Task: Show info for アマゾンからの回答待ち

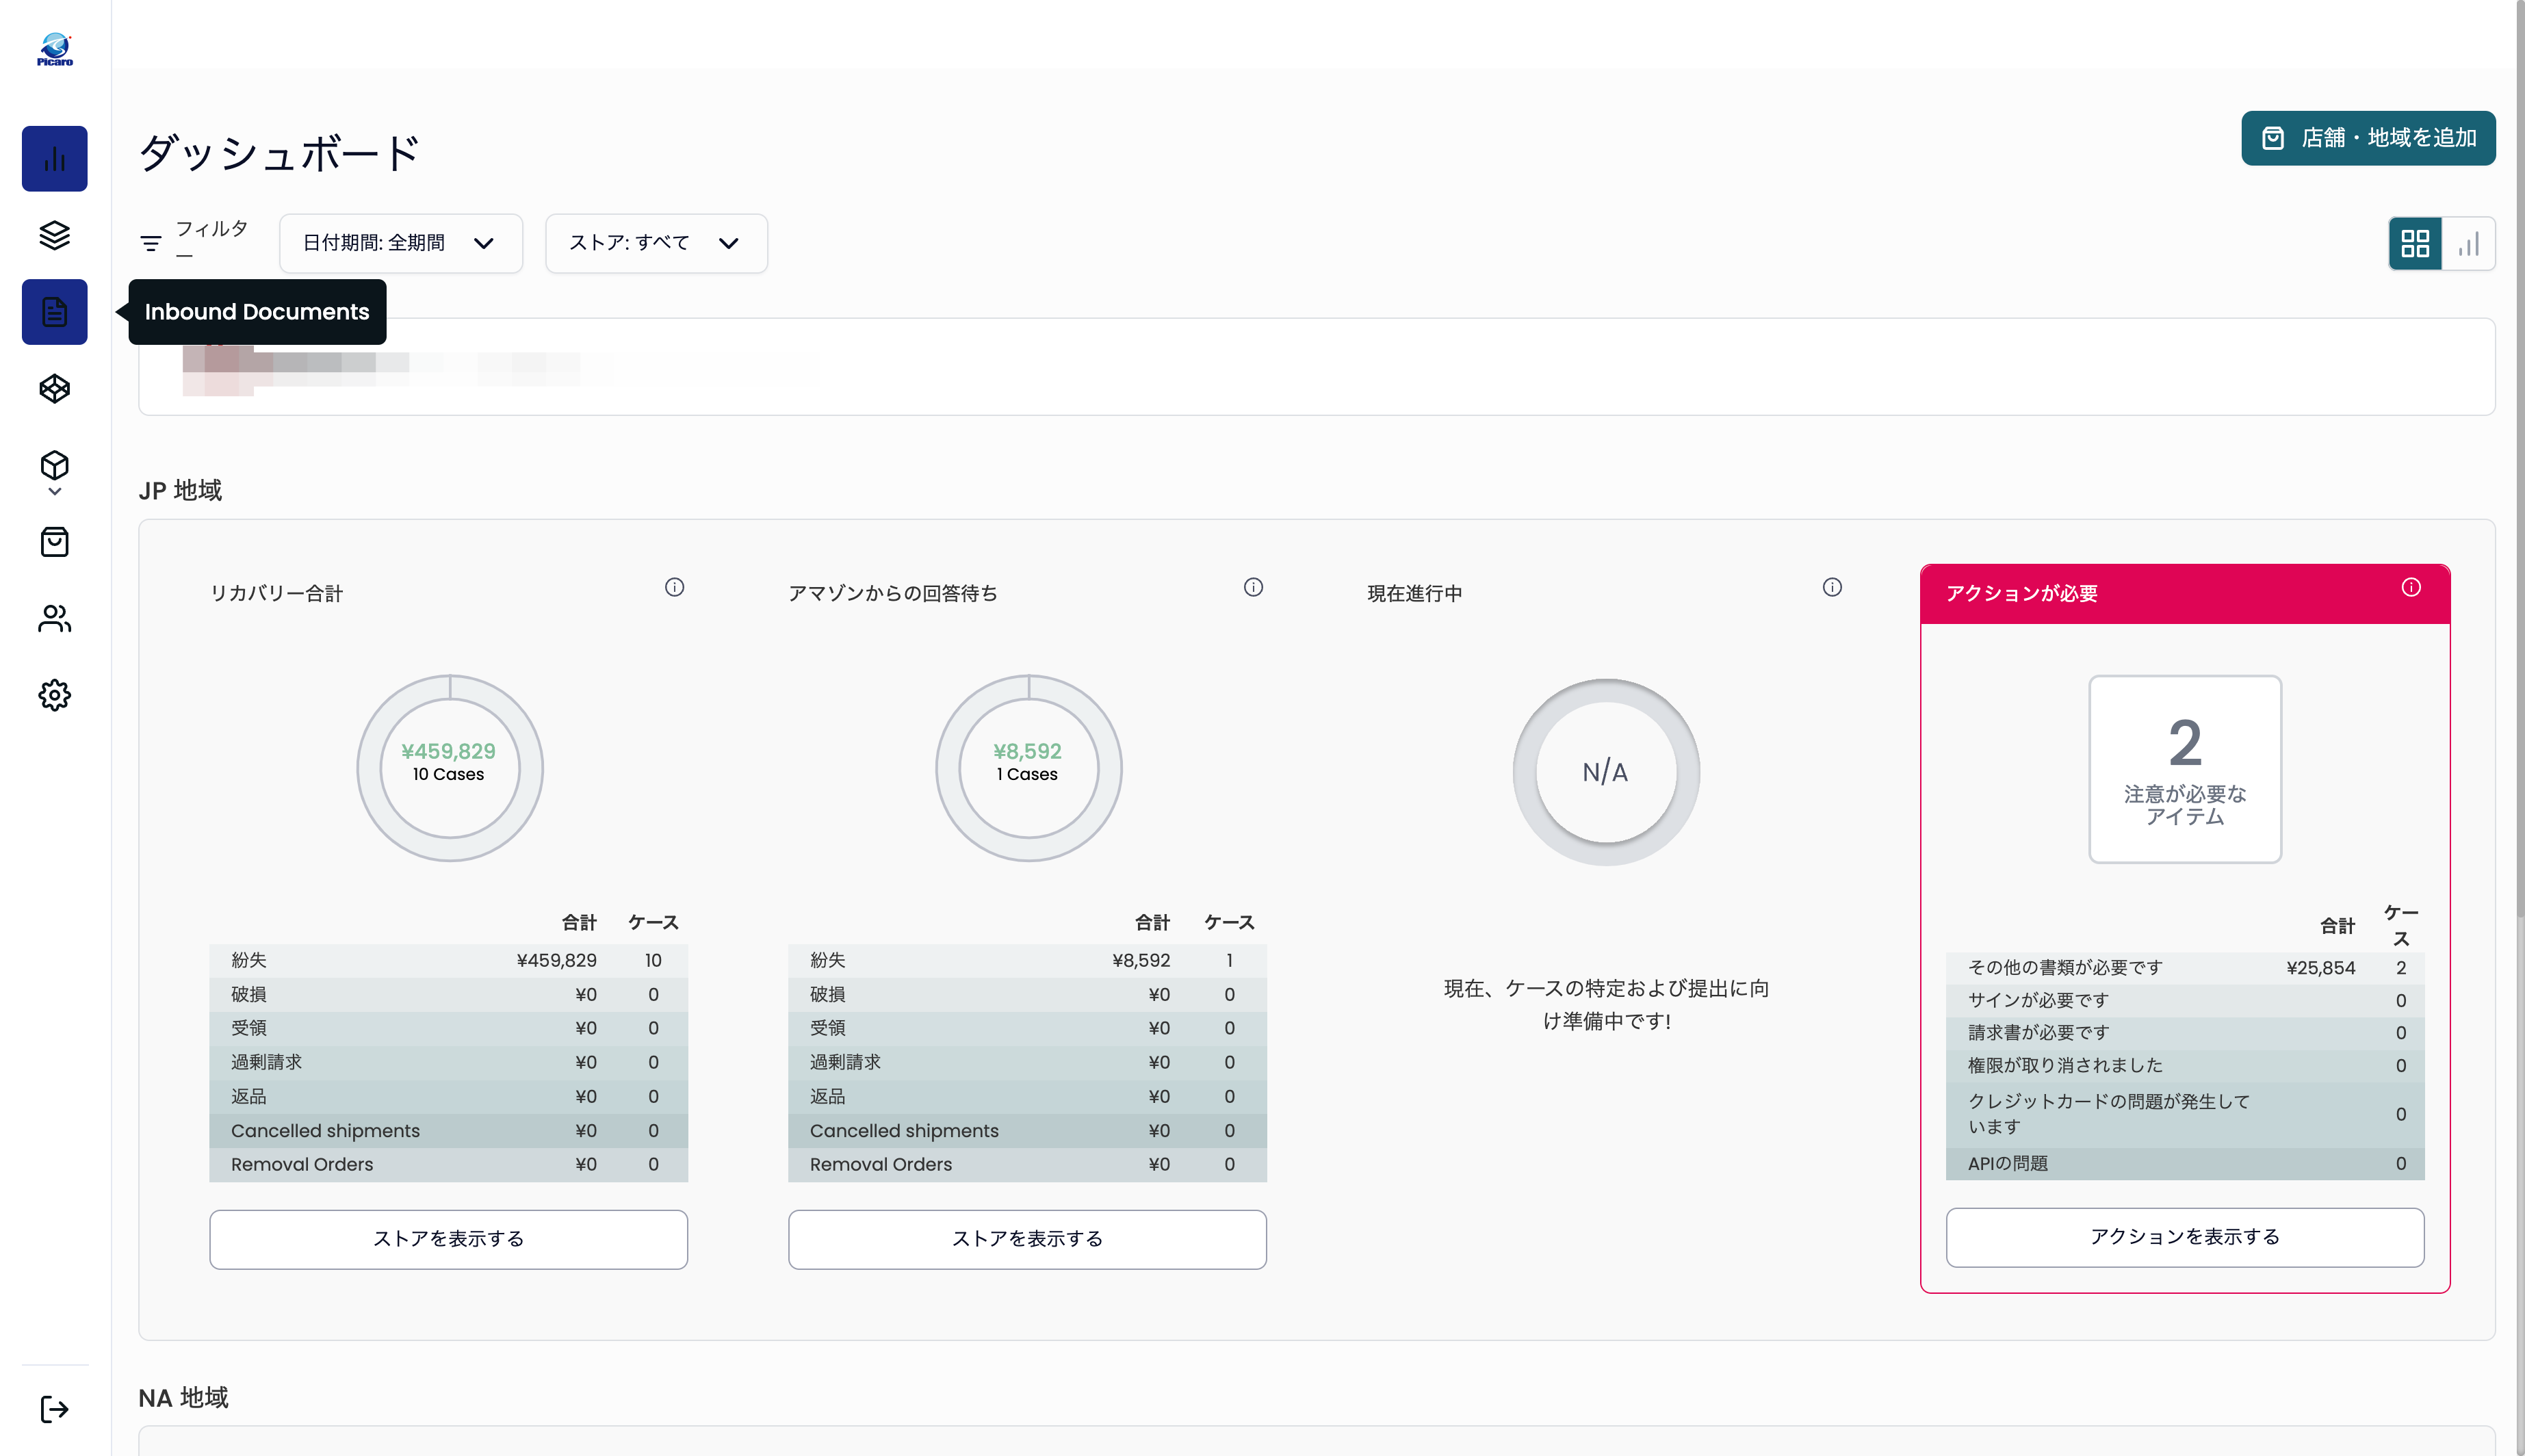Action: 1254,587
